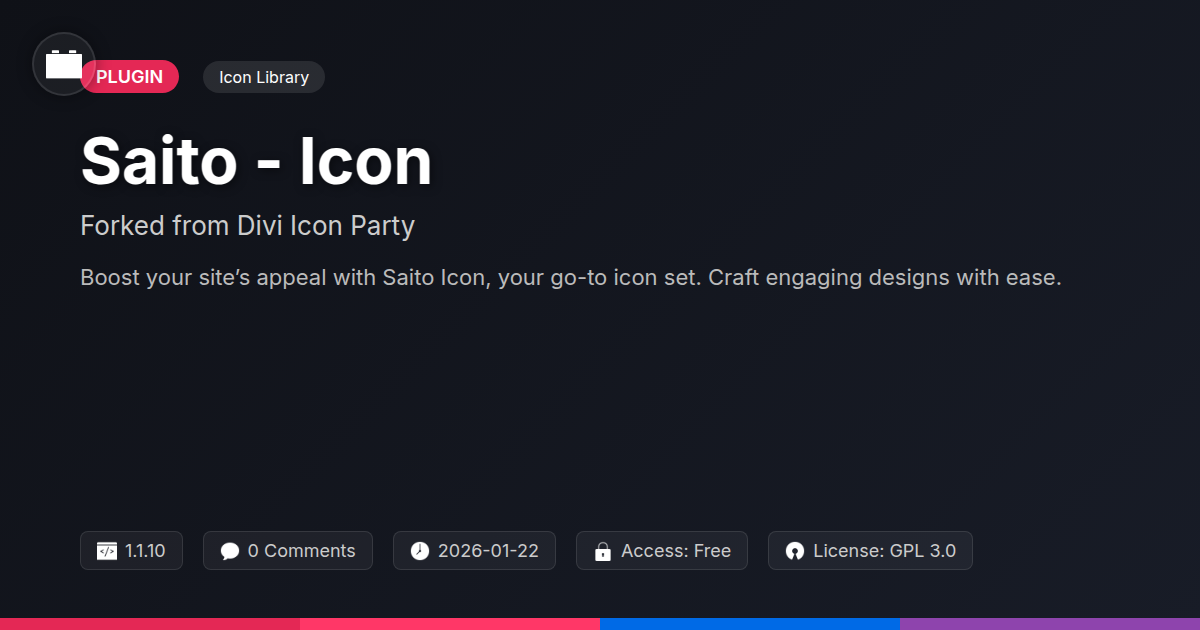Click the Forked from Divi Icon Party subtitle

click(247, 226)
